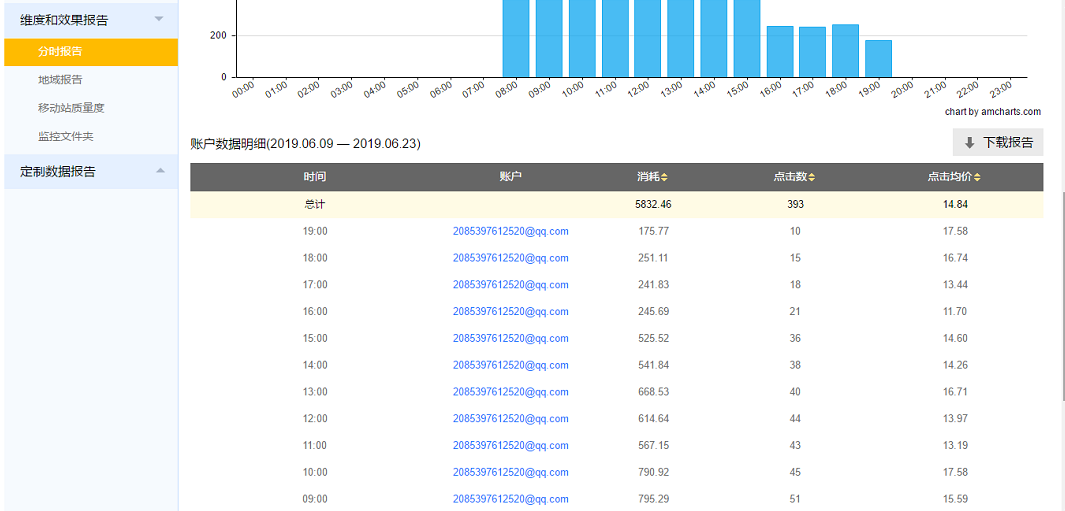Click the 12:00 bar in the chart
Image resolution: width=1065 pixels, height=511 pixels.
[x=647, y=38]
